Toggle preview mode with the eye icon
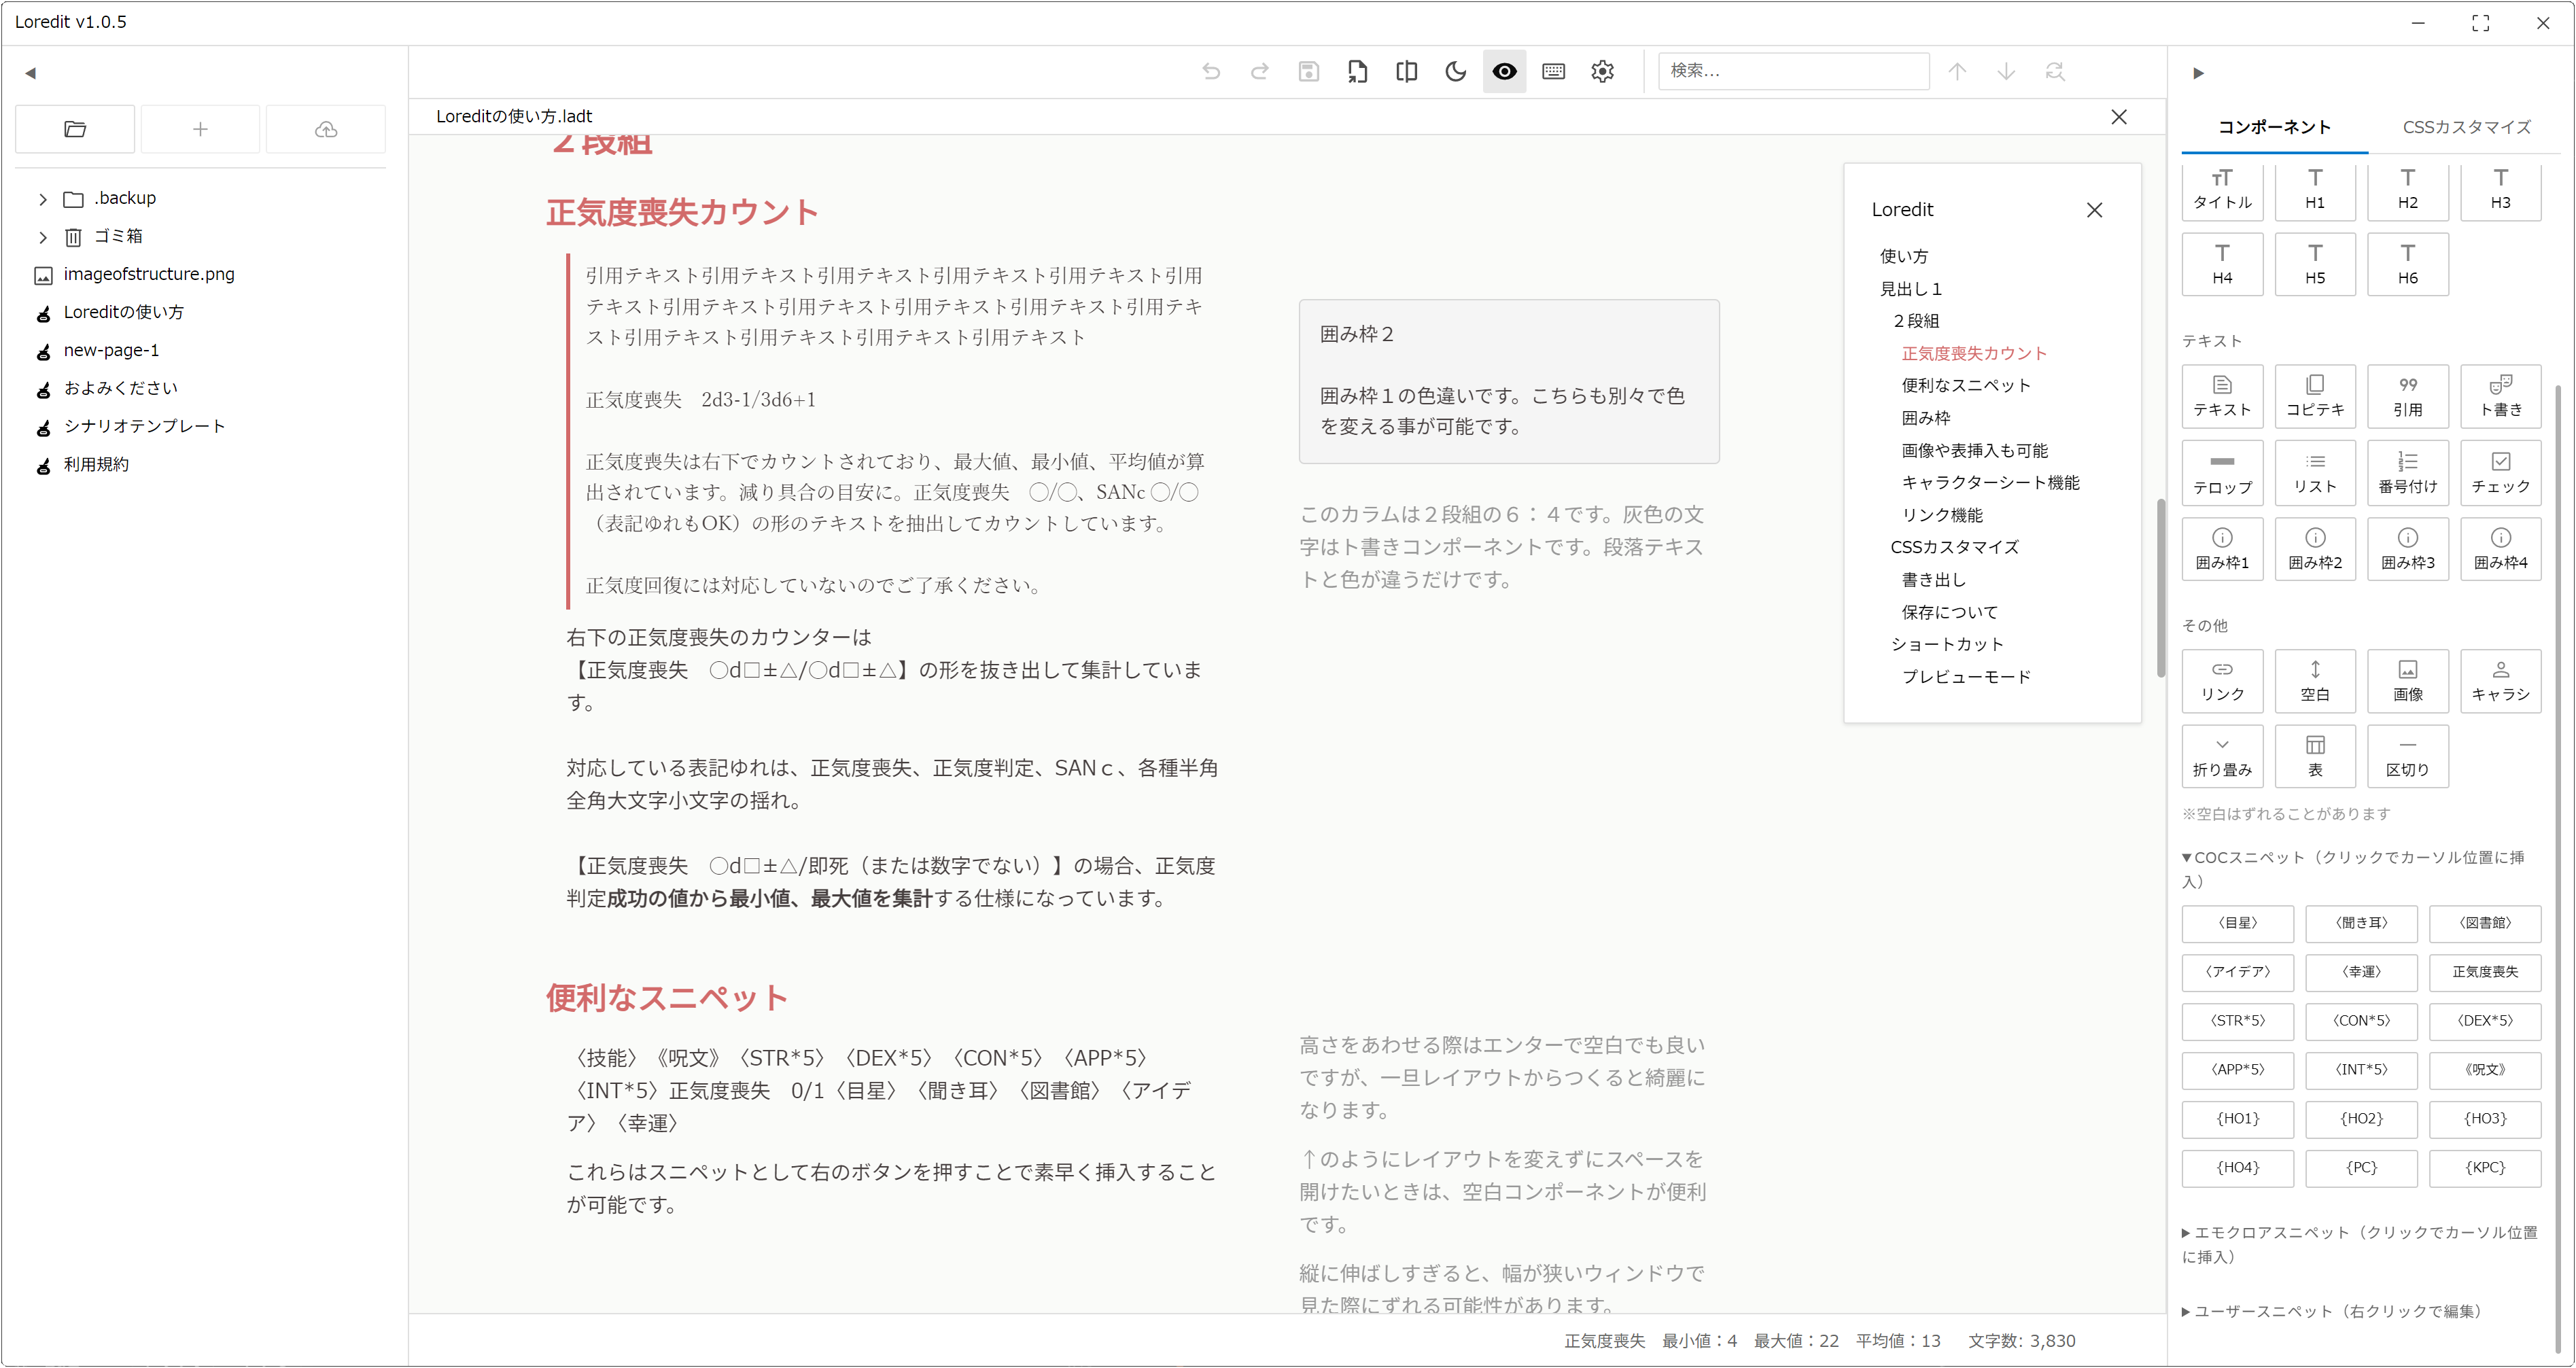 (x=1504, y=71)
